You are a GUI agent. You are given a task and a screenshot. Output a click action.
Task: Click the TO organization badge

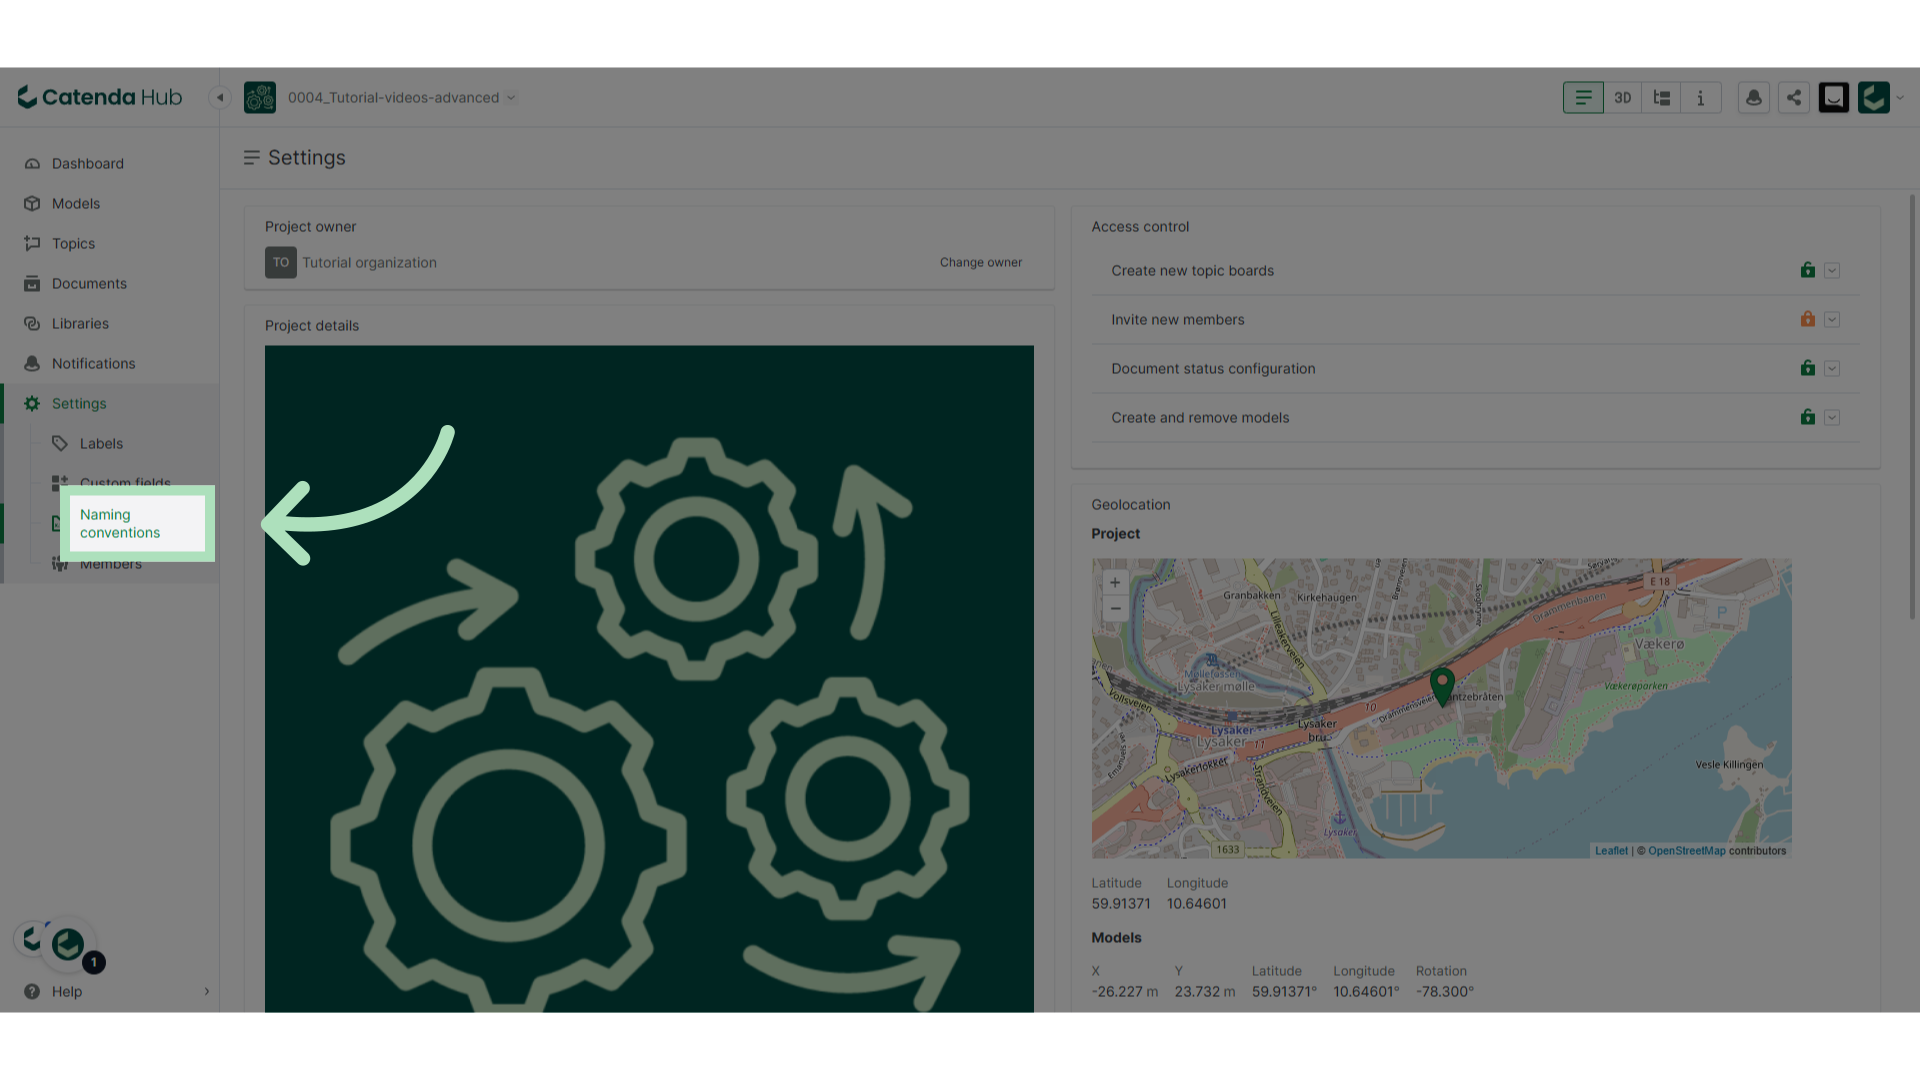pos(281,263)
